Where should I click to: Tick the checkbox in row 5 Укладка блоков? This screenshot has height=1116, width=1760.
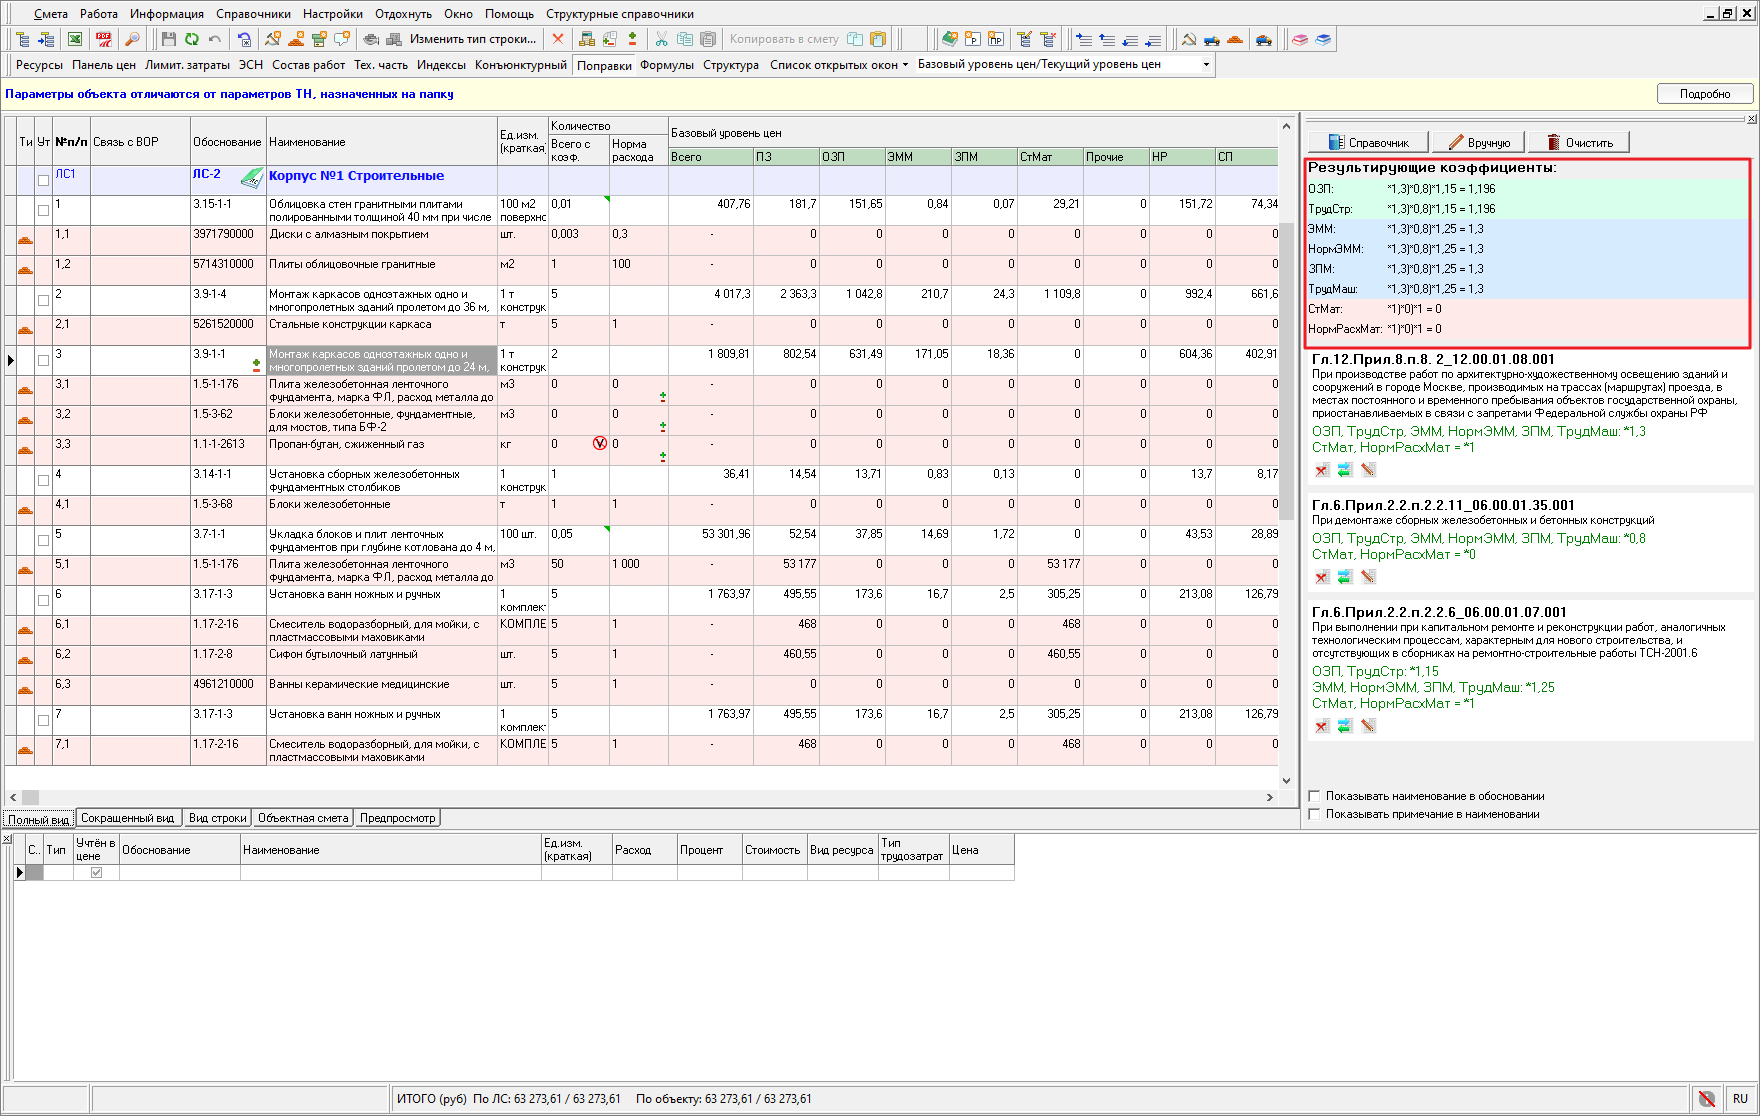[43, 540]
